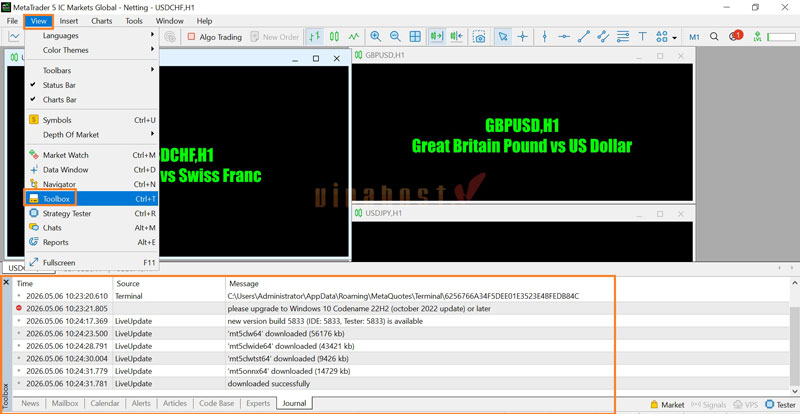Image resolution: width=800 pixels, height=414 pixels.
Task: Open the Tools menu
Action: [134, 21]
